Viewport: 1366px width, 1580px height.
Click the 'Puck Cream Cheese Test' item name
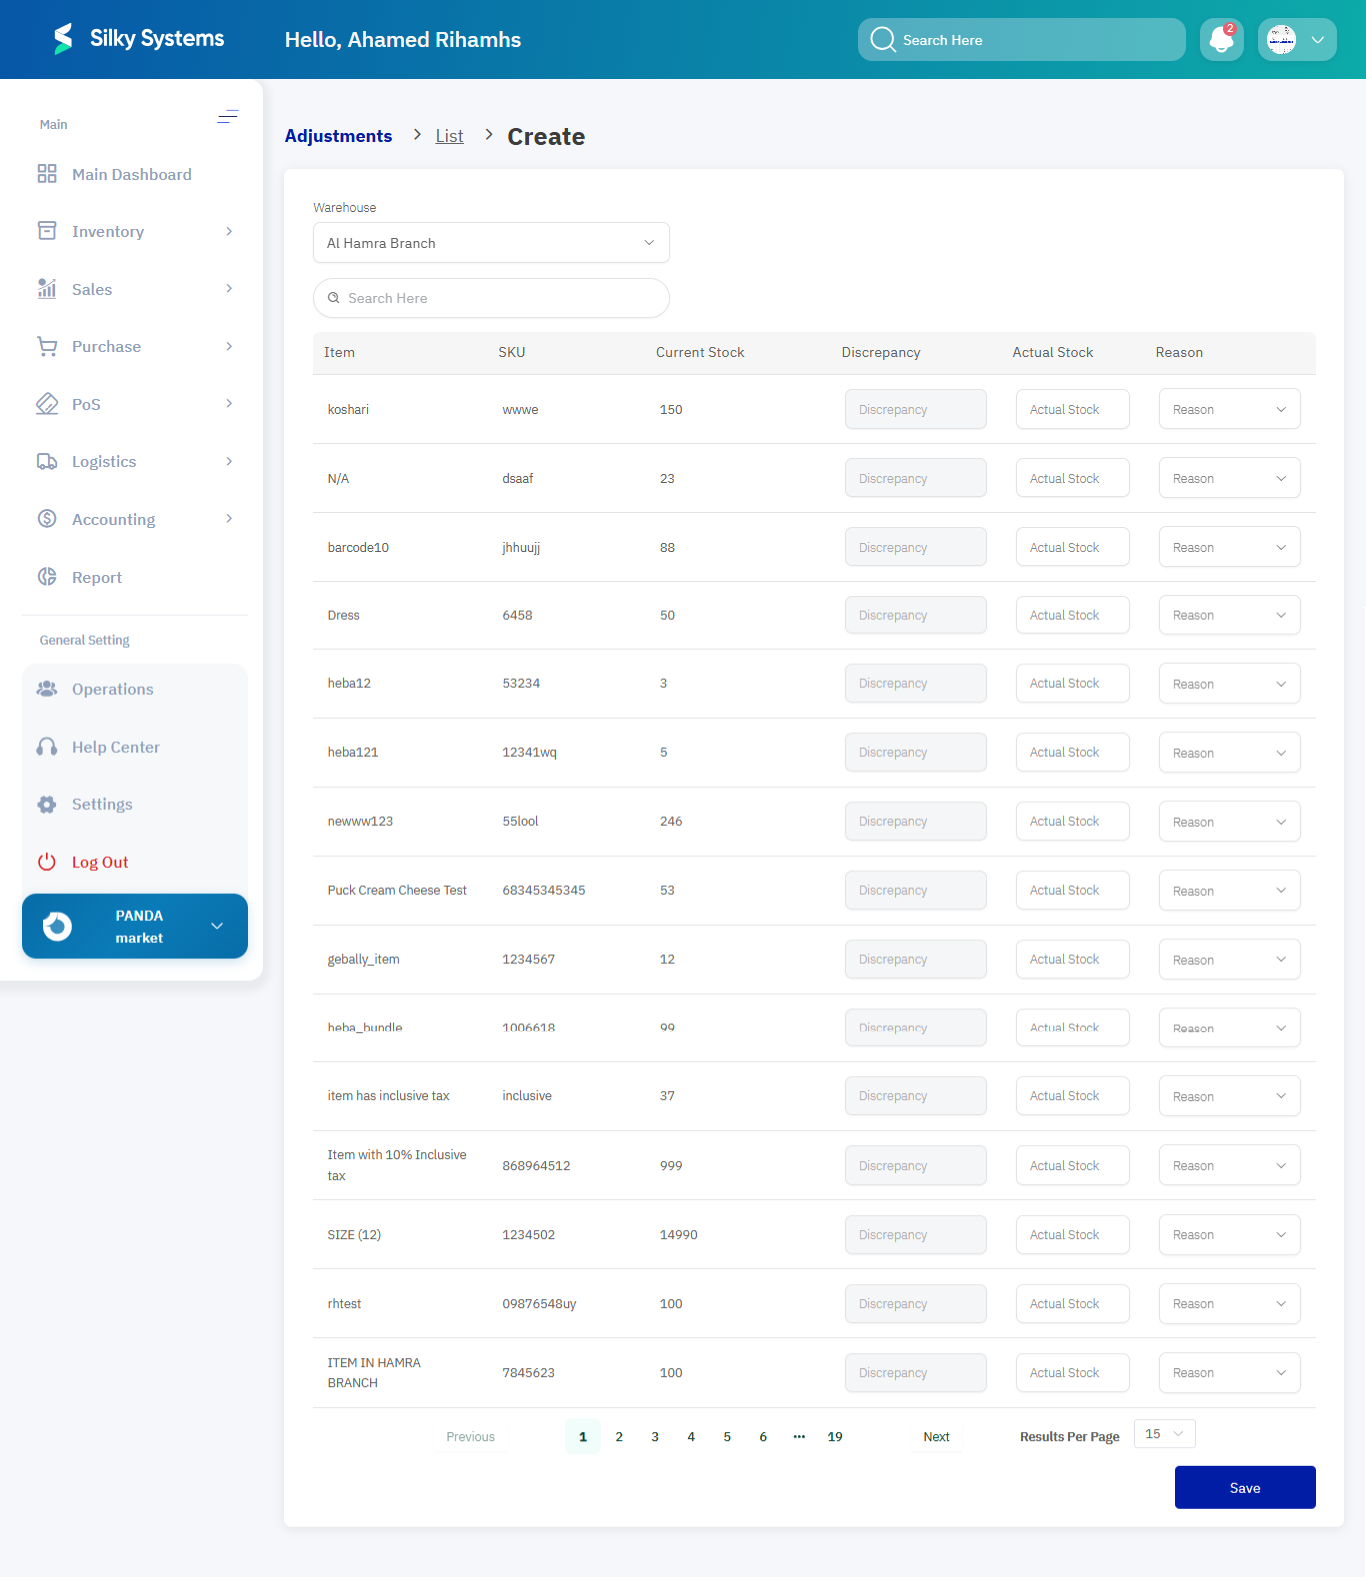click(x=397, y=890)
